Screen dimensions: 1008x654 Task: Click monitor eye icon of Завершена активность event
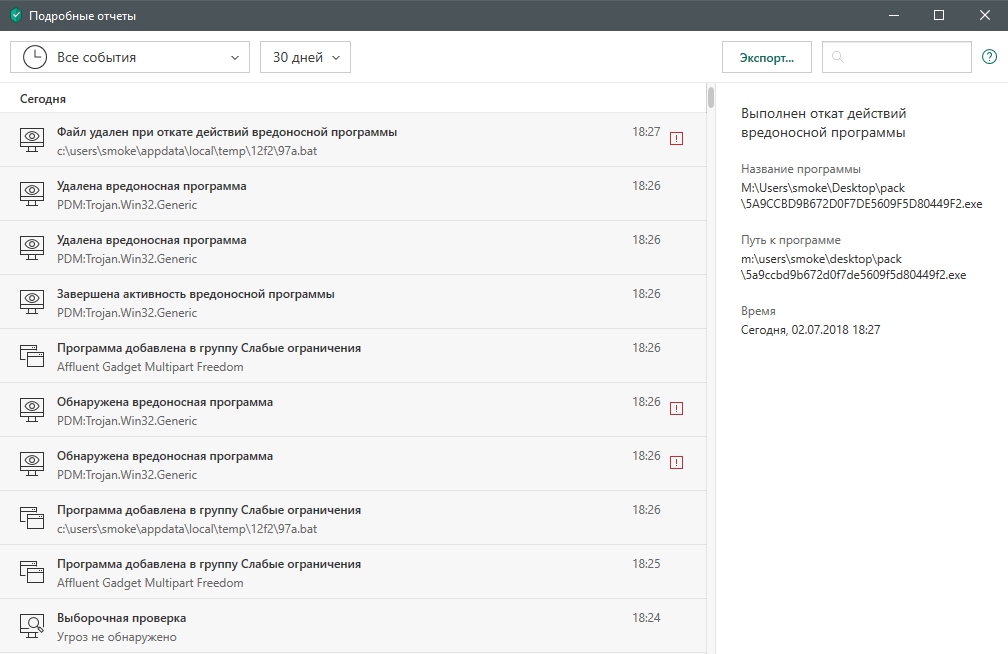33,302
